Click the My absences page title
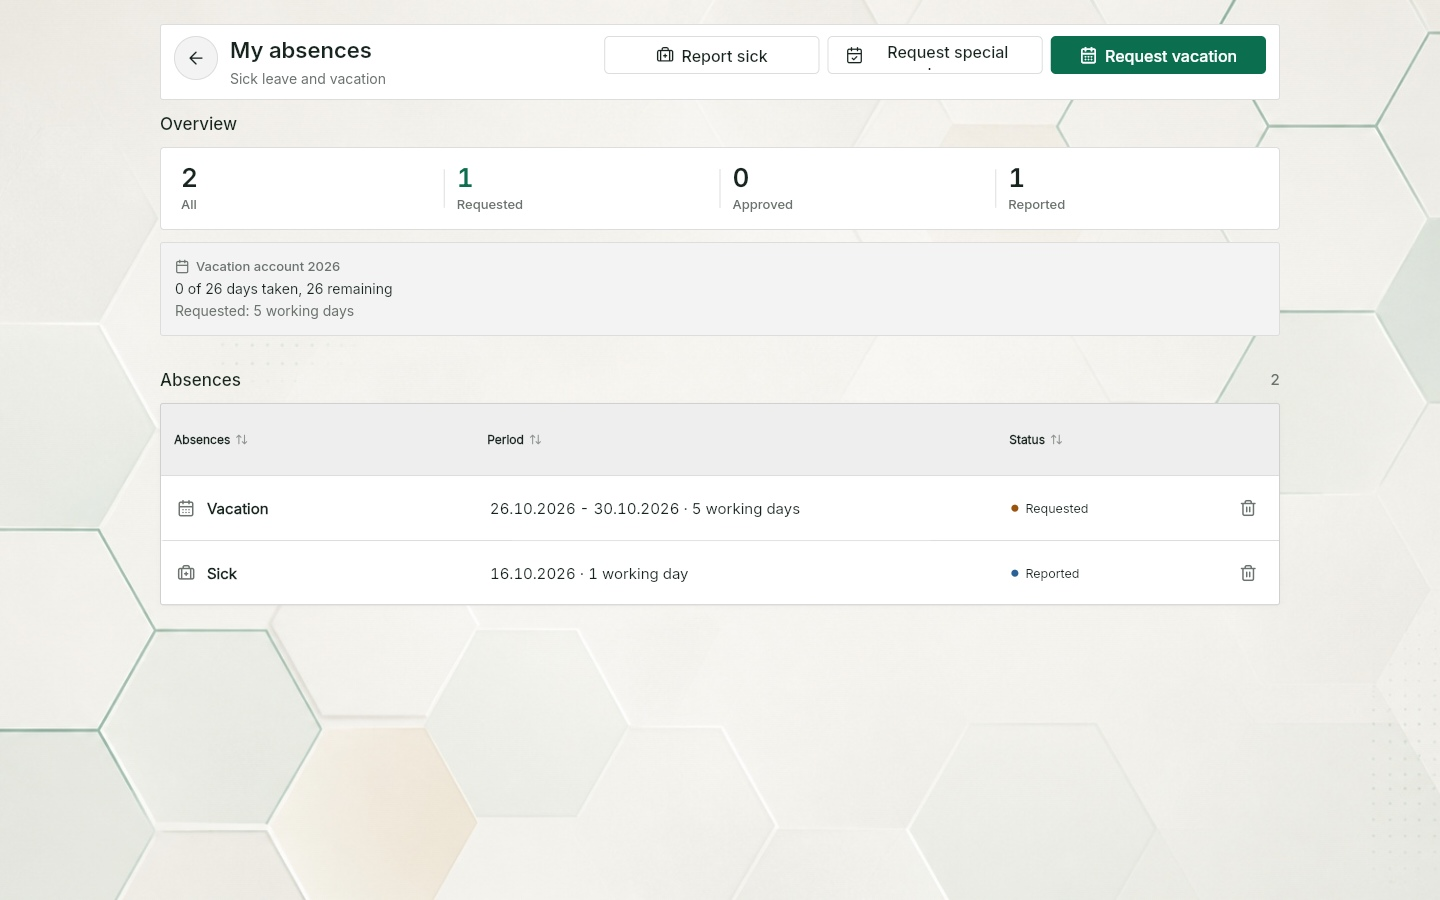The width and height of the screenshot is (1440, 900). pos(301,50)
